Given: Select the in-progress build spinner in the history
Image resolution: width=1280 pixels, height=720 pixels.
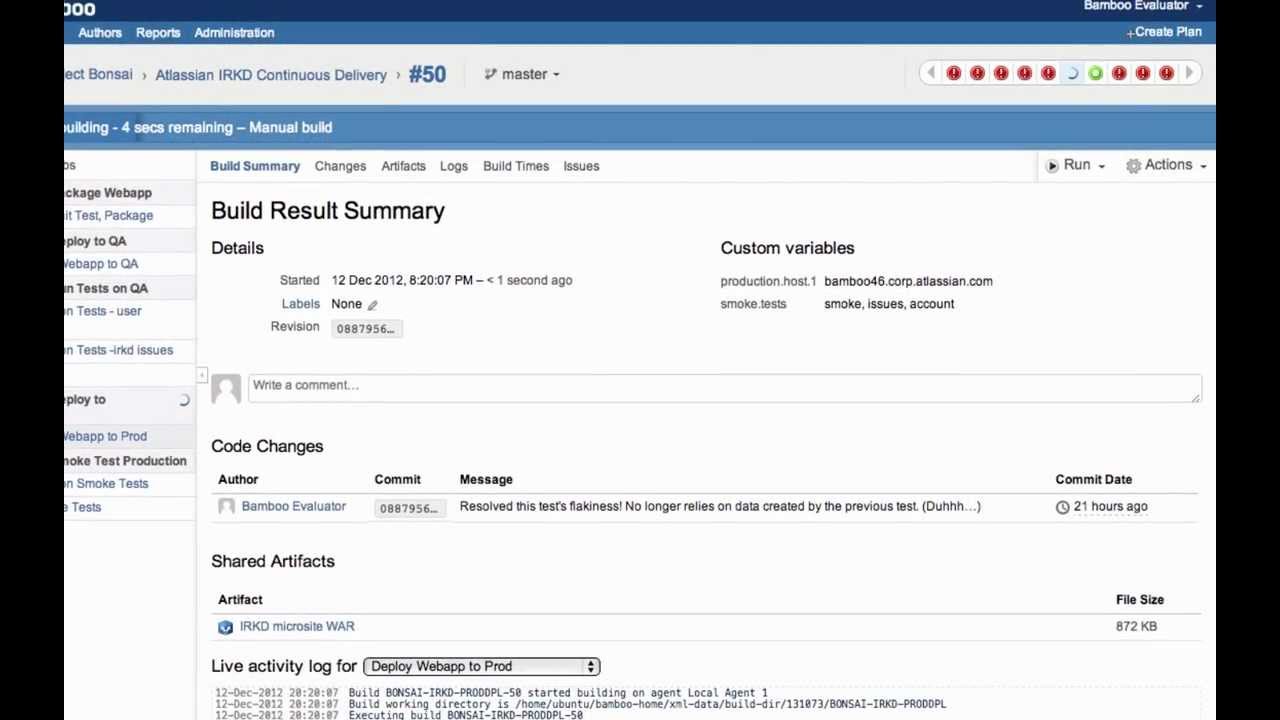Looking at the screenshot, I should (1072, 73).
